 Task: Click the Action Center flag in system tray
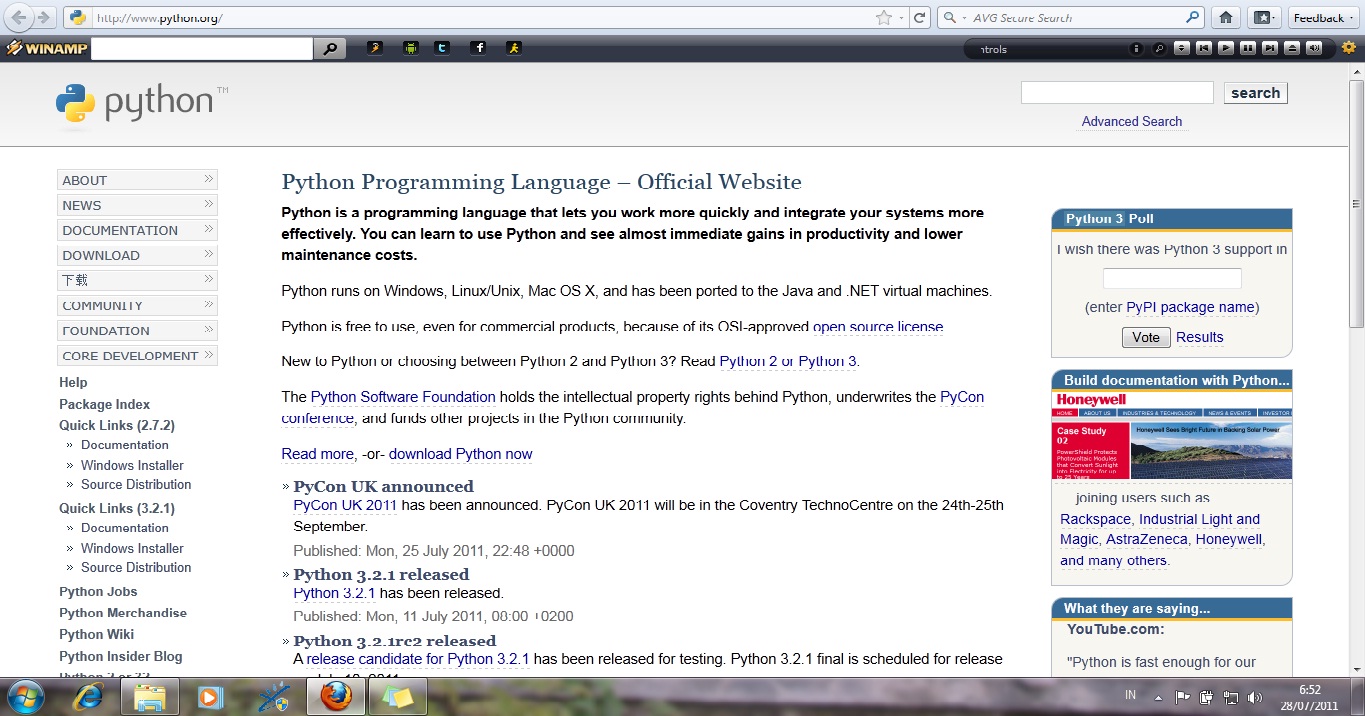pos(1182,697)
